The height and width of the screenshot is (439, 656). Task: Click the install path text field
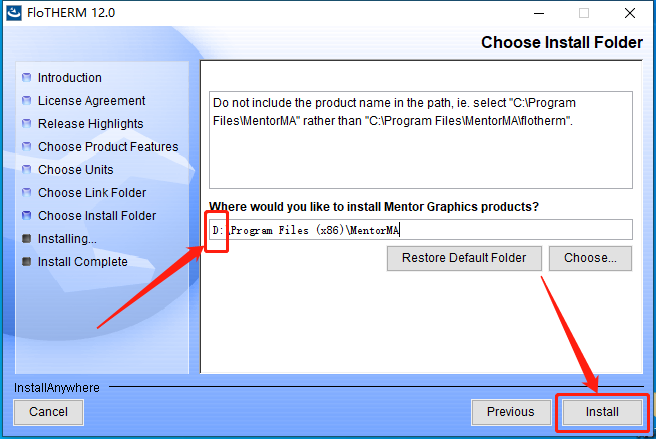pyautogui.click(x=421, y=230)
